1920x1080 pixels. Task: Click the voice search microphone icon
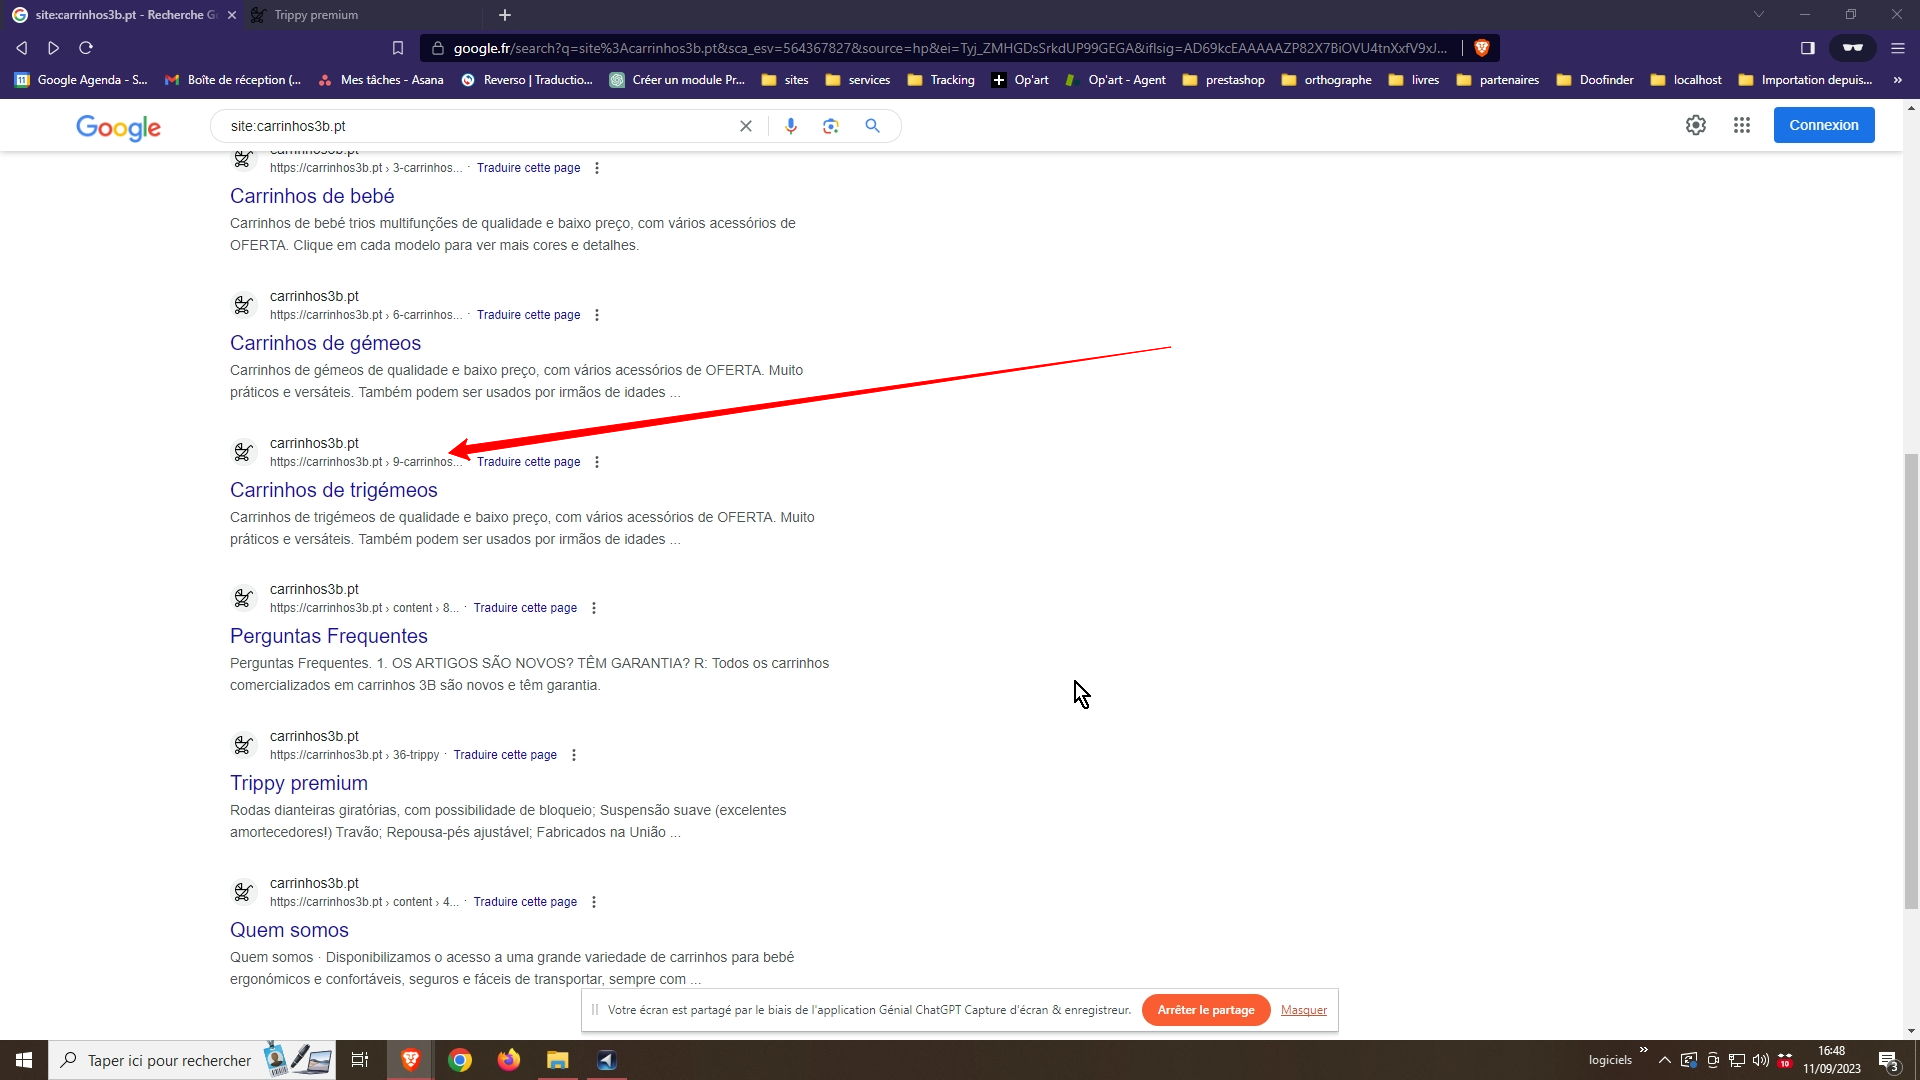(790, 126)
